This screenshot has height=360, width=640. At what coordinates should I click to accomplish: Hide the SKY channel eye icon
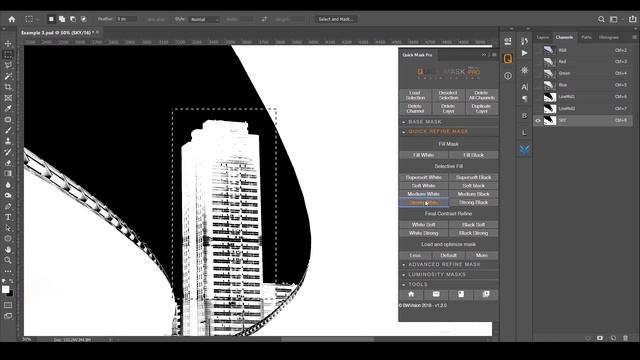pyautogui.click(x=538, y=120)
